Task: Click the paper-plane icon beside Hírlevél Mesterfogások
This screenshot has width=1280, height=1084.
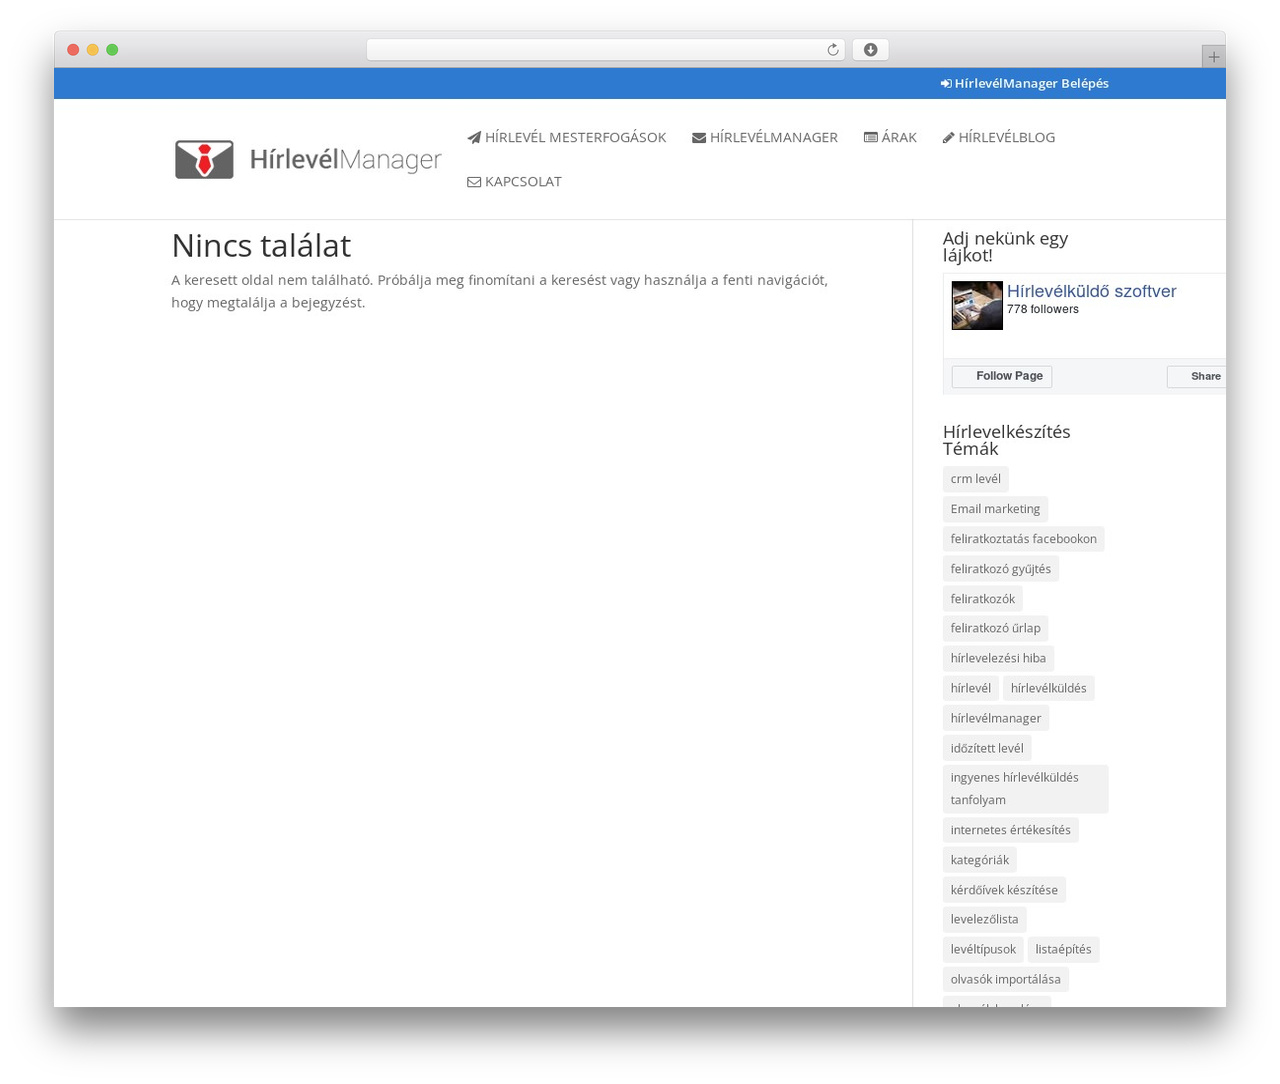Action: click(474, 138)
